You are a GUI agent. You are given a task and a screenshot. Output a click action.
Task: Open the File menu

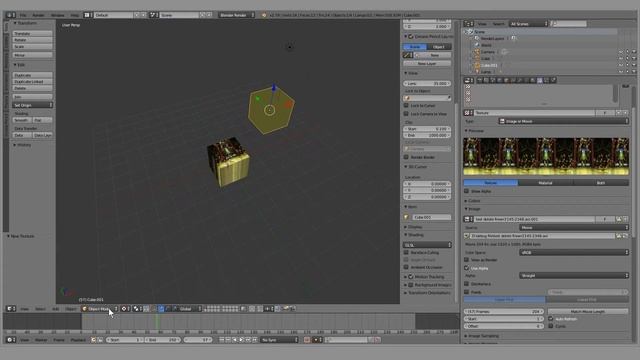coord(23,15)
